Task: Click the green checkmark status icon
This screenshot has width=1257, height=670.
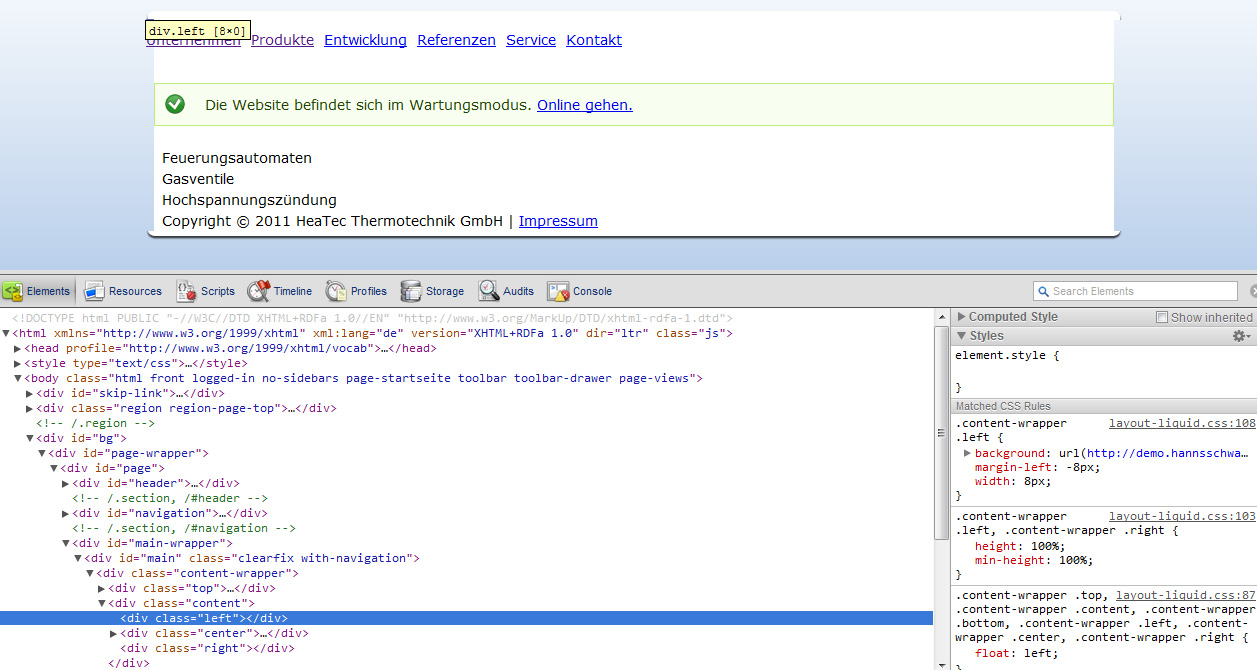Action: click(x=175, y=104)
